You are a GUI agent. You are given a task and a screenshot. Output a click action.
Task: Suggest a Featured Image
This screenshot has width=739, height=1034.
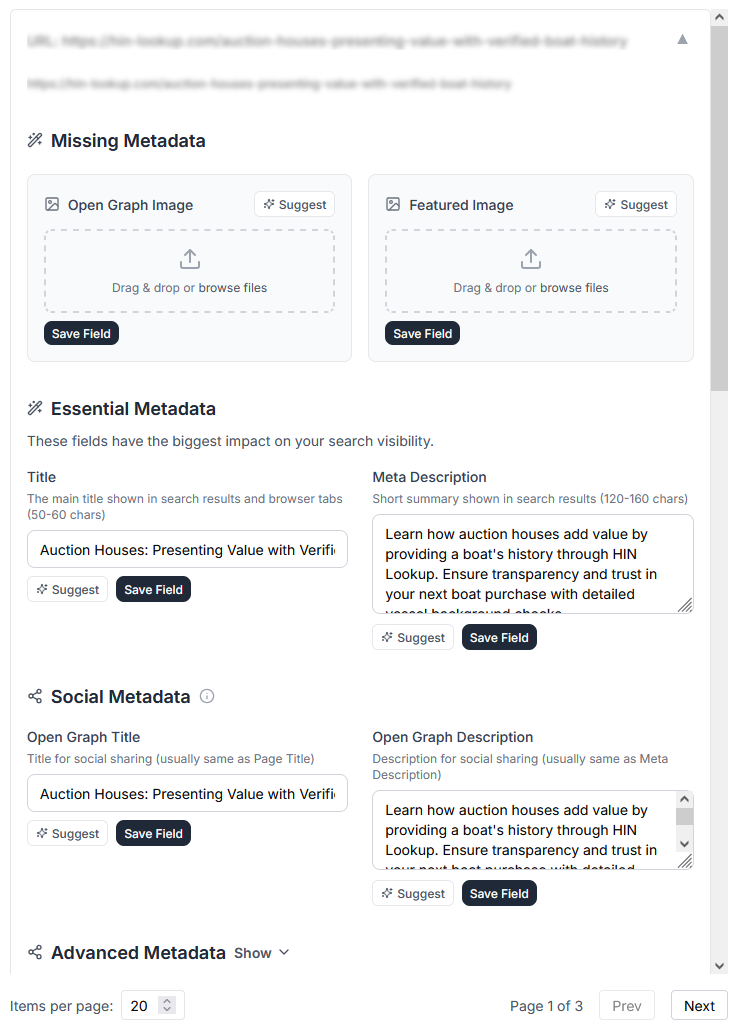[x=636, y=204]
